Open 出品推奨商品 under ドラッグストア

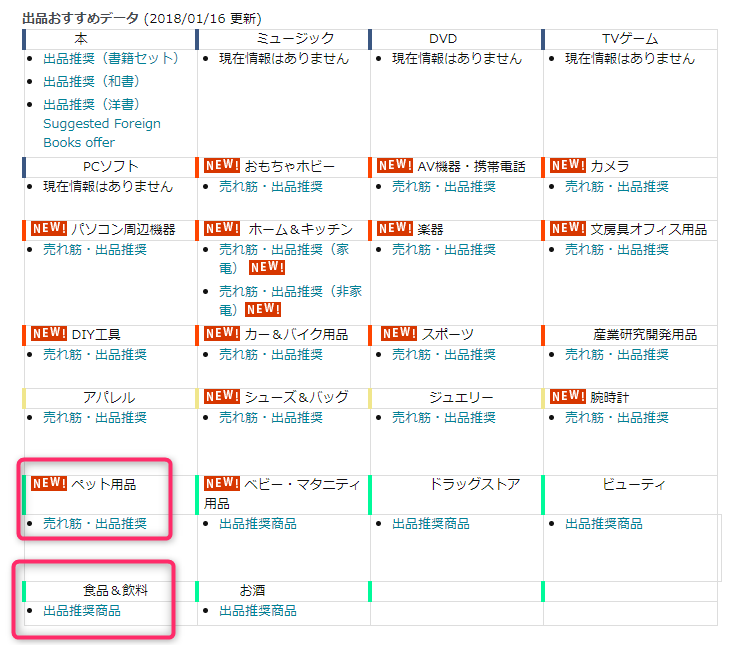point(431,523)
